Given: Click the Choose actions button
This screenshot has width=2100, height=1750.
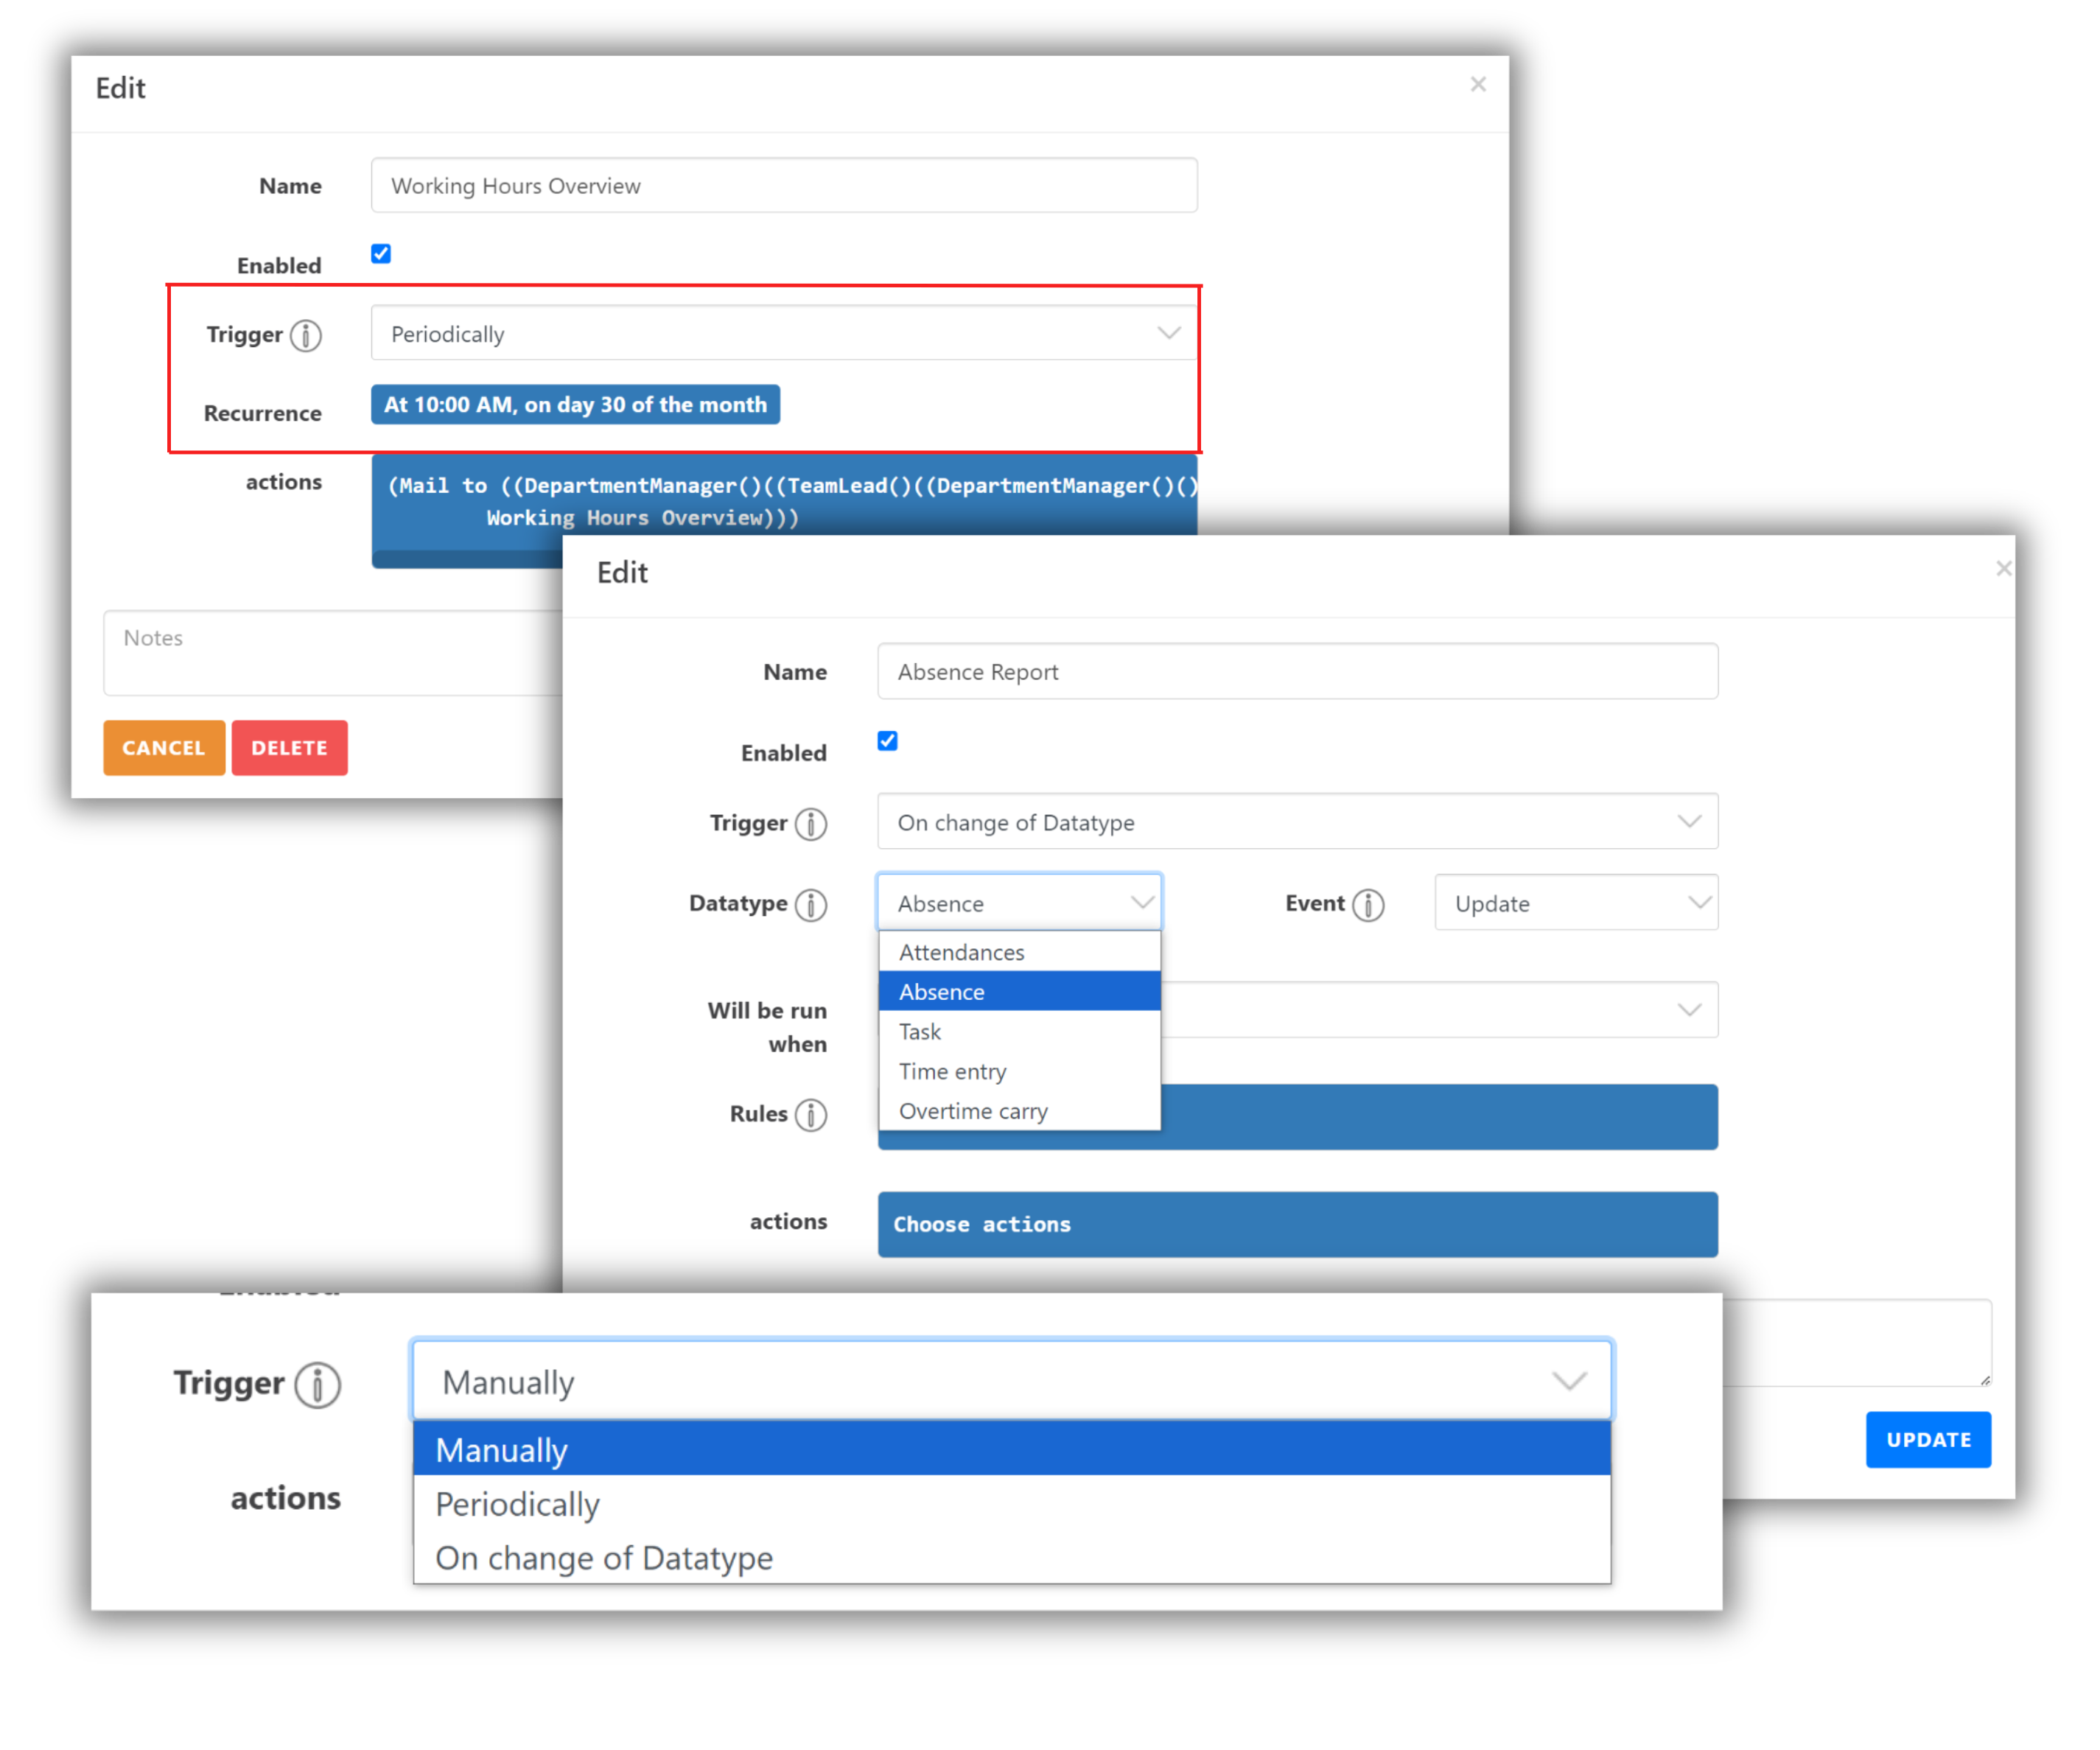Looking at the screenshot, I should pos(1297,1224).
